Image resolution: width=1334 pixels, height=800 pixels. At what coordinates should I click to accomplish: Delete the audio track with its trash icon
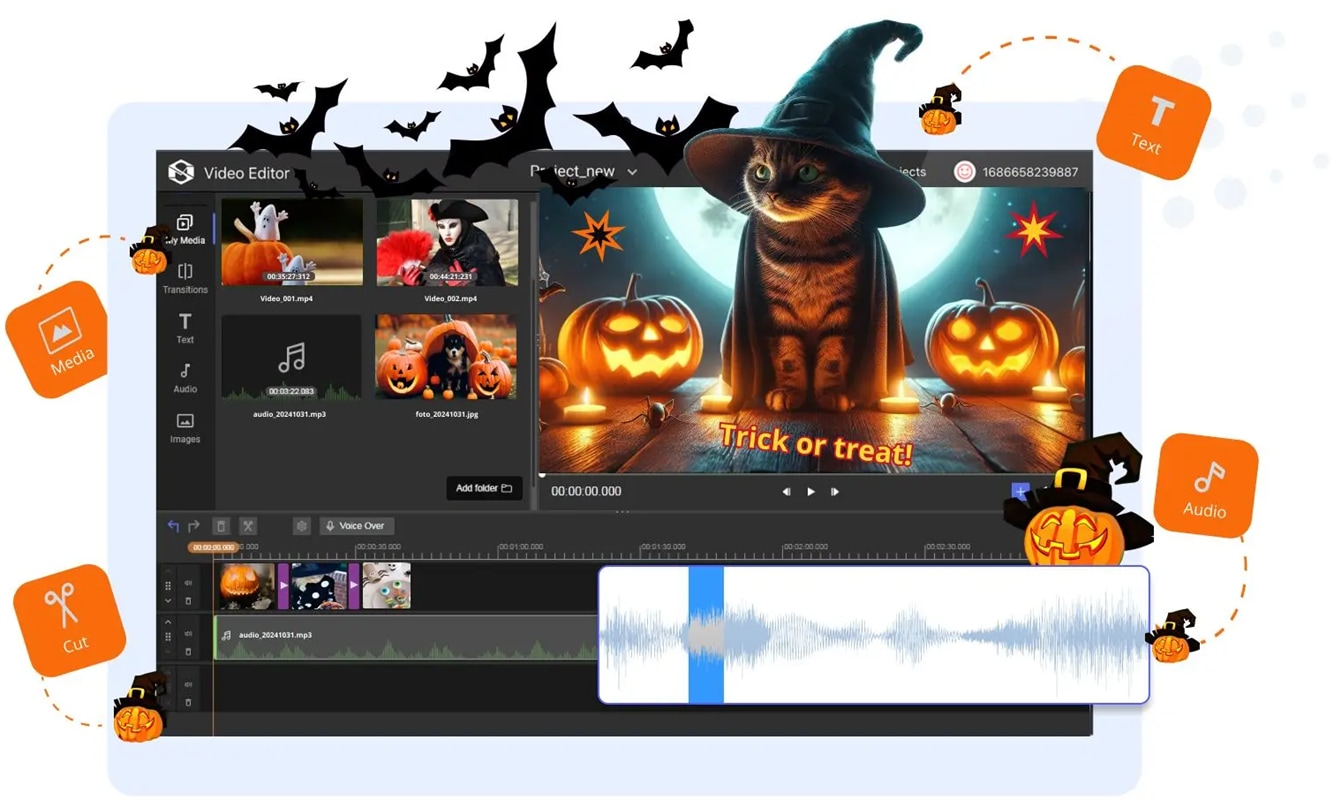(188, 652)
